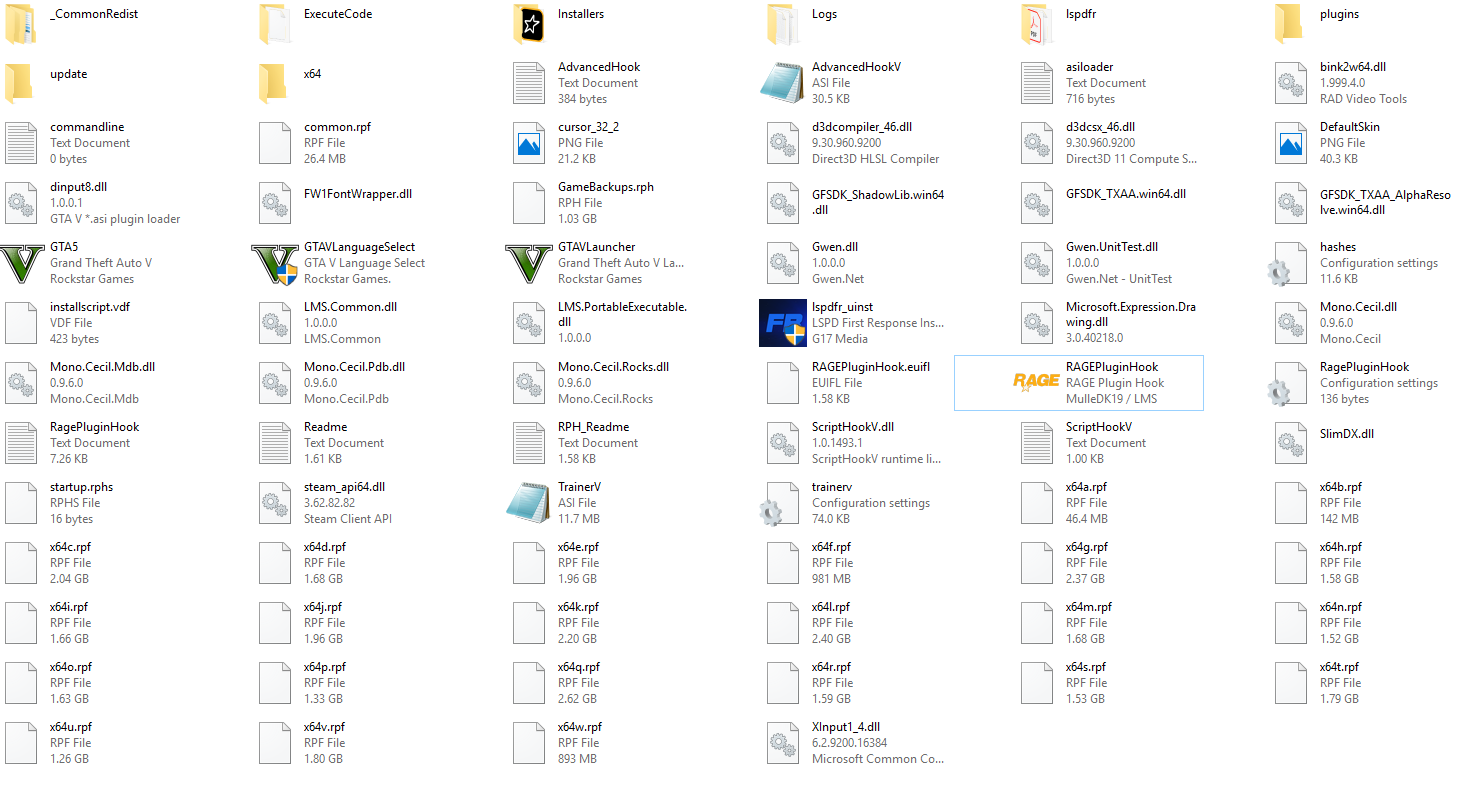Select the GTAVLauncher application icon
Viewport: 1471px width, 785px height.
coord(528,263)
